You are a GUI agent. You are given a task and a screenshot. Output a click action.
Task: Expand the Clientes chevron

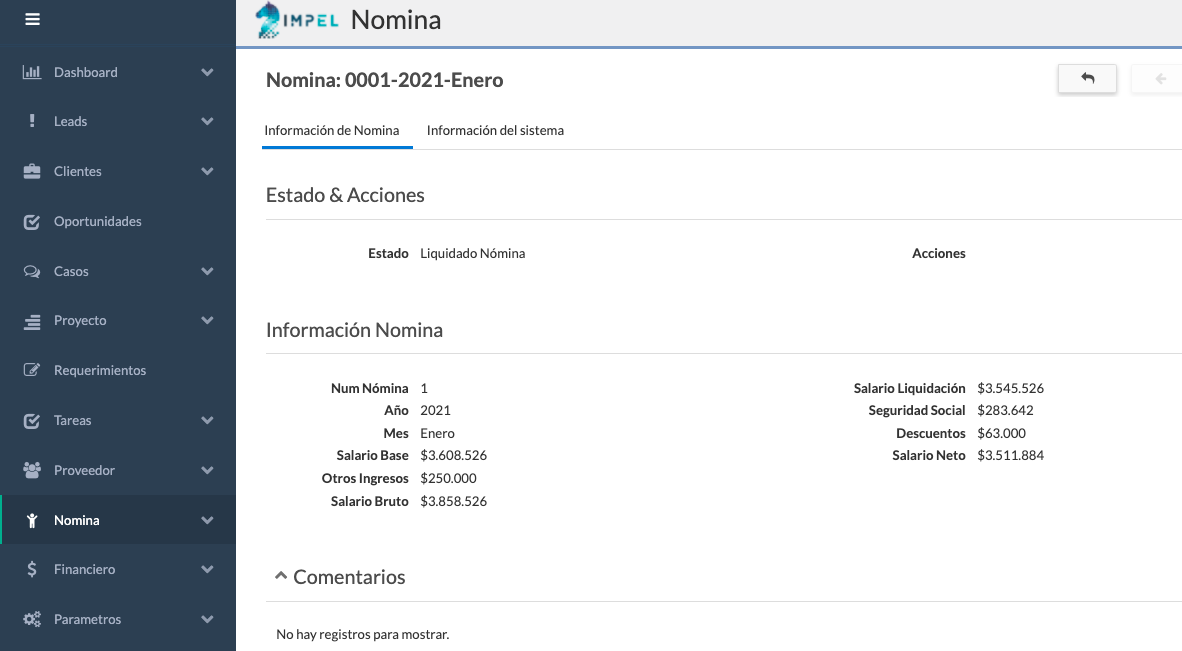pyautogui.click(x=207, y=171)
